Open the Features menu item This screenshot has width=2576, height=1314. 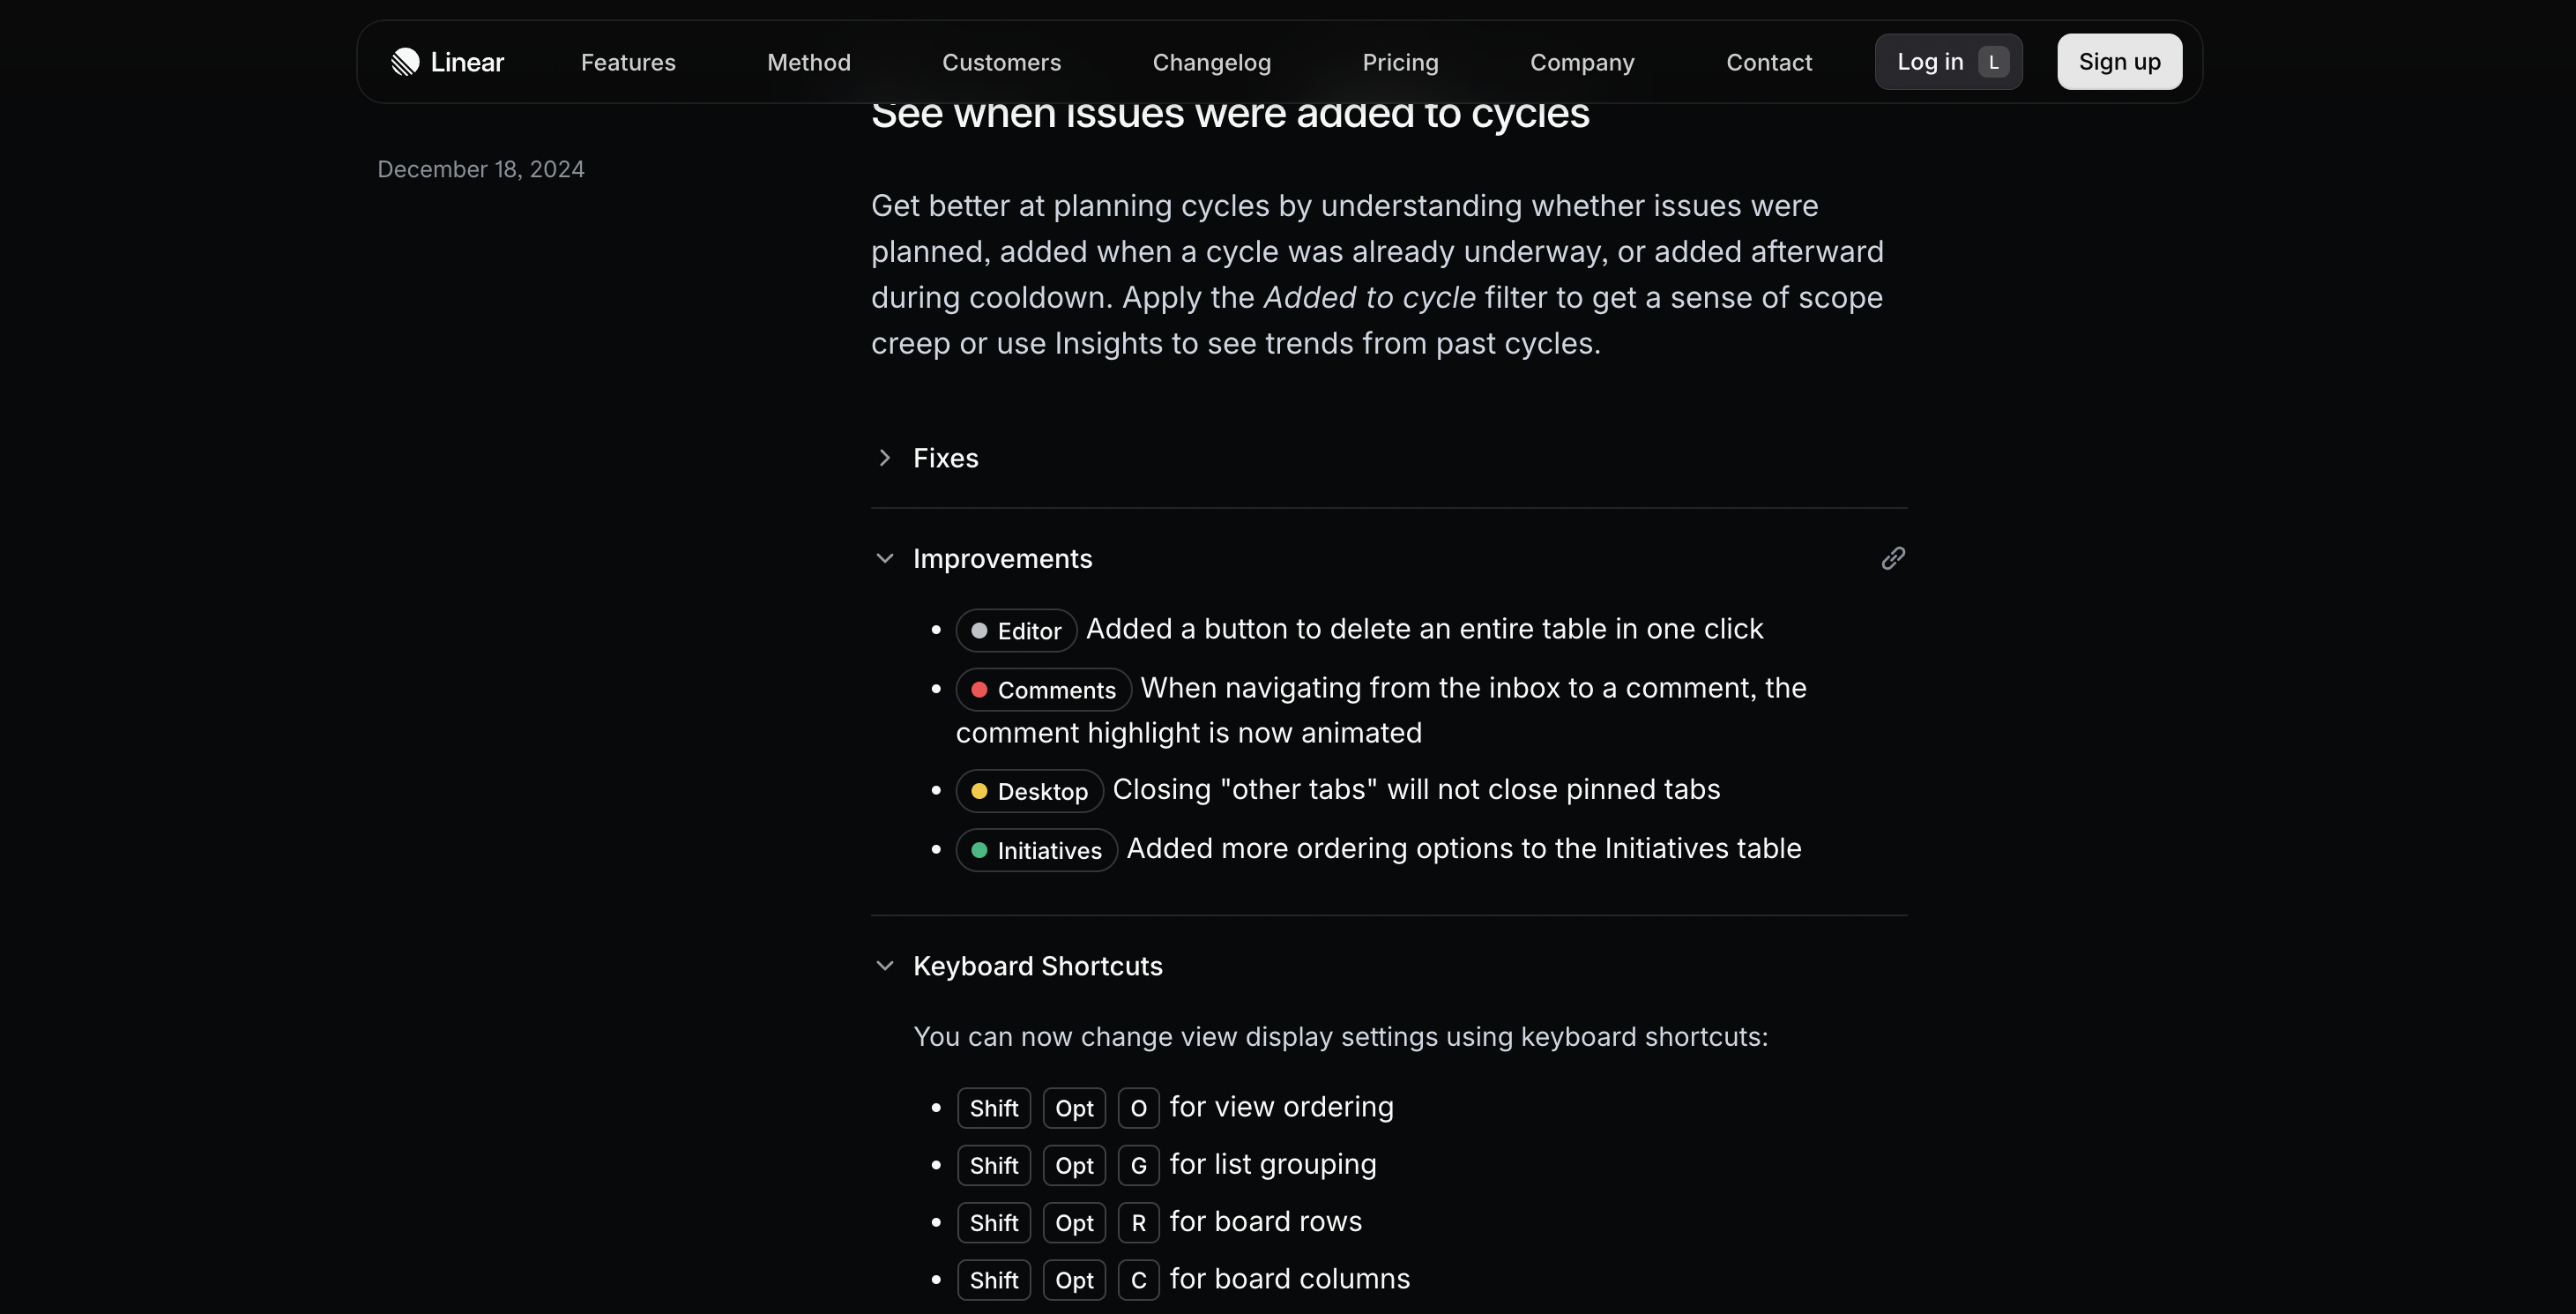[x=628, y=62]
